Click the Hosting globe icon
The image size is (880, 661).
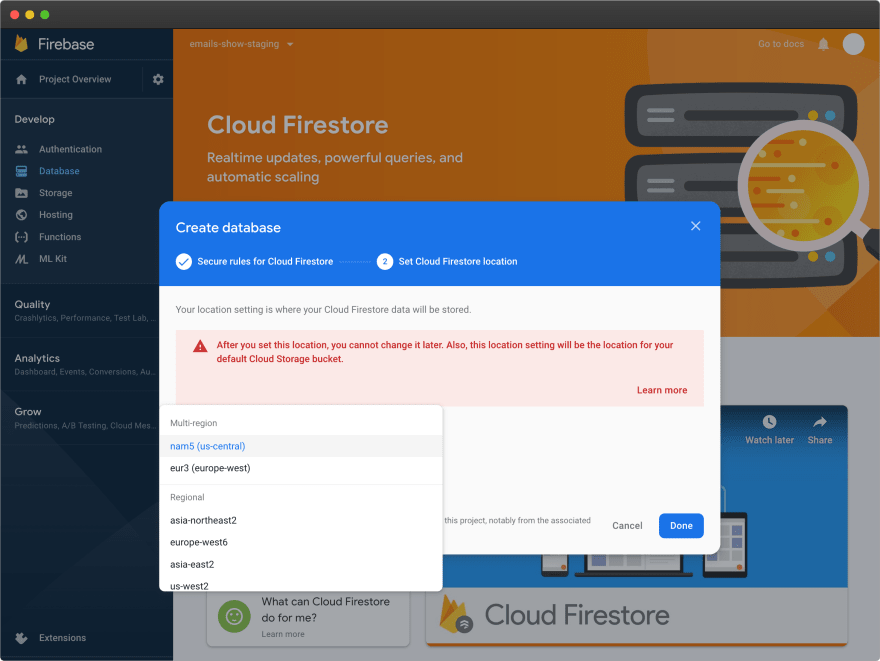[x=21, y=215]
